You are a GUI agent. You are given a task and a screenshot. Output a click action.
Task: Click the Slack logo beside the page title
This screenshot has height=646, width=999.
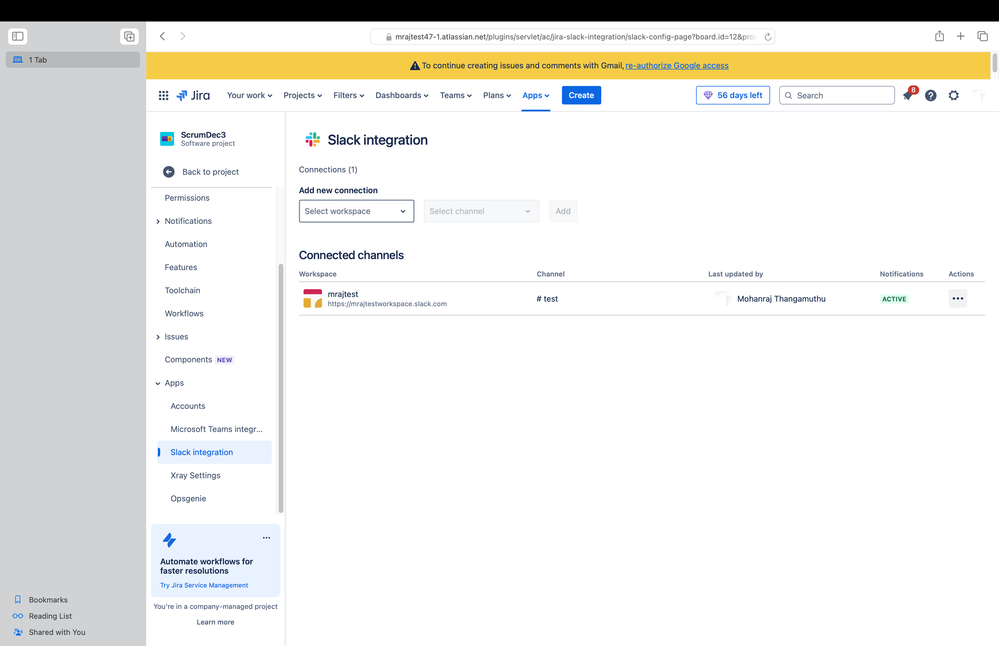pos(312,140)
